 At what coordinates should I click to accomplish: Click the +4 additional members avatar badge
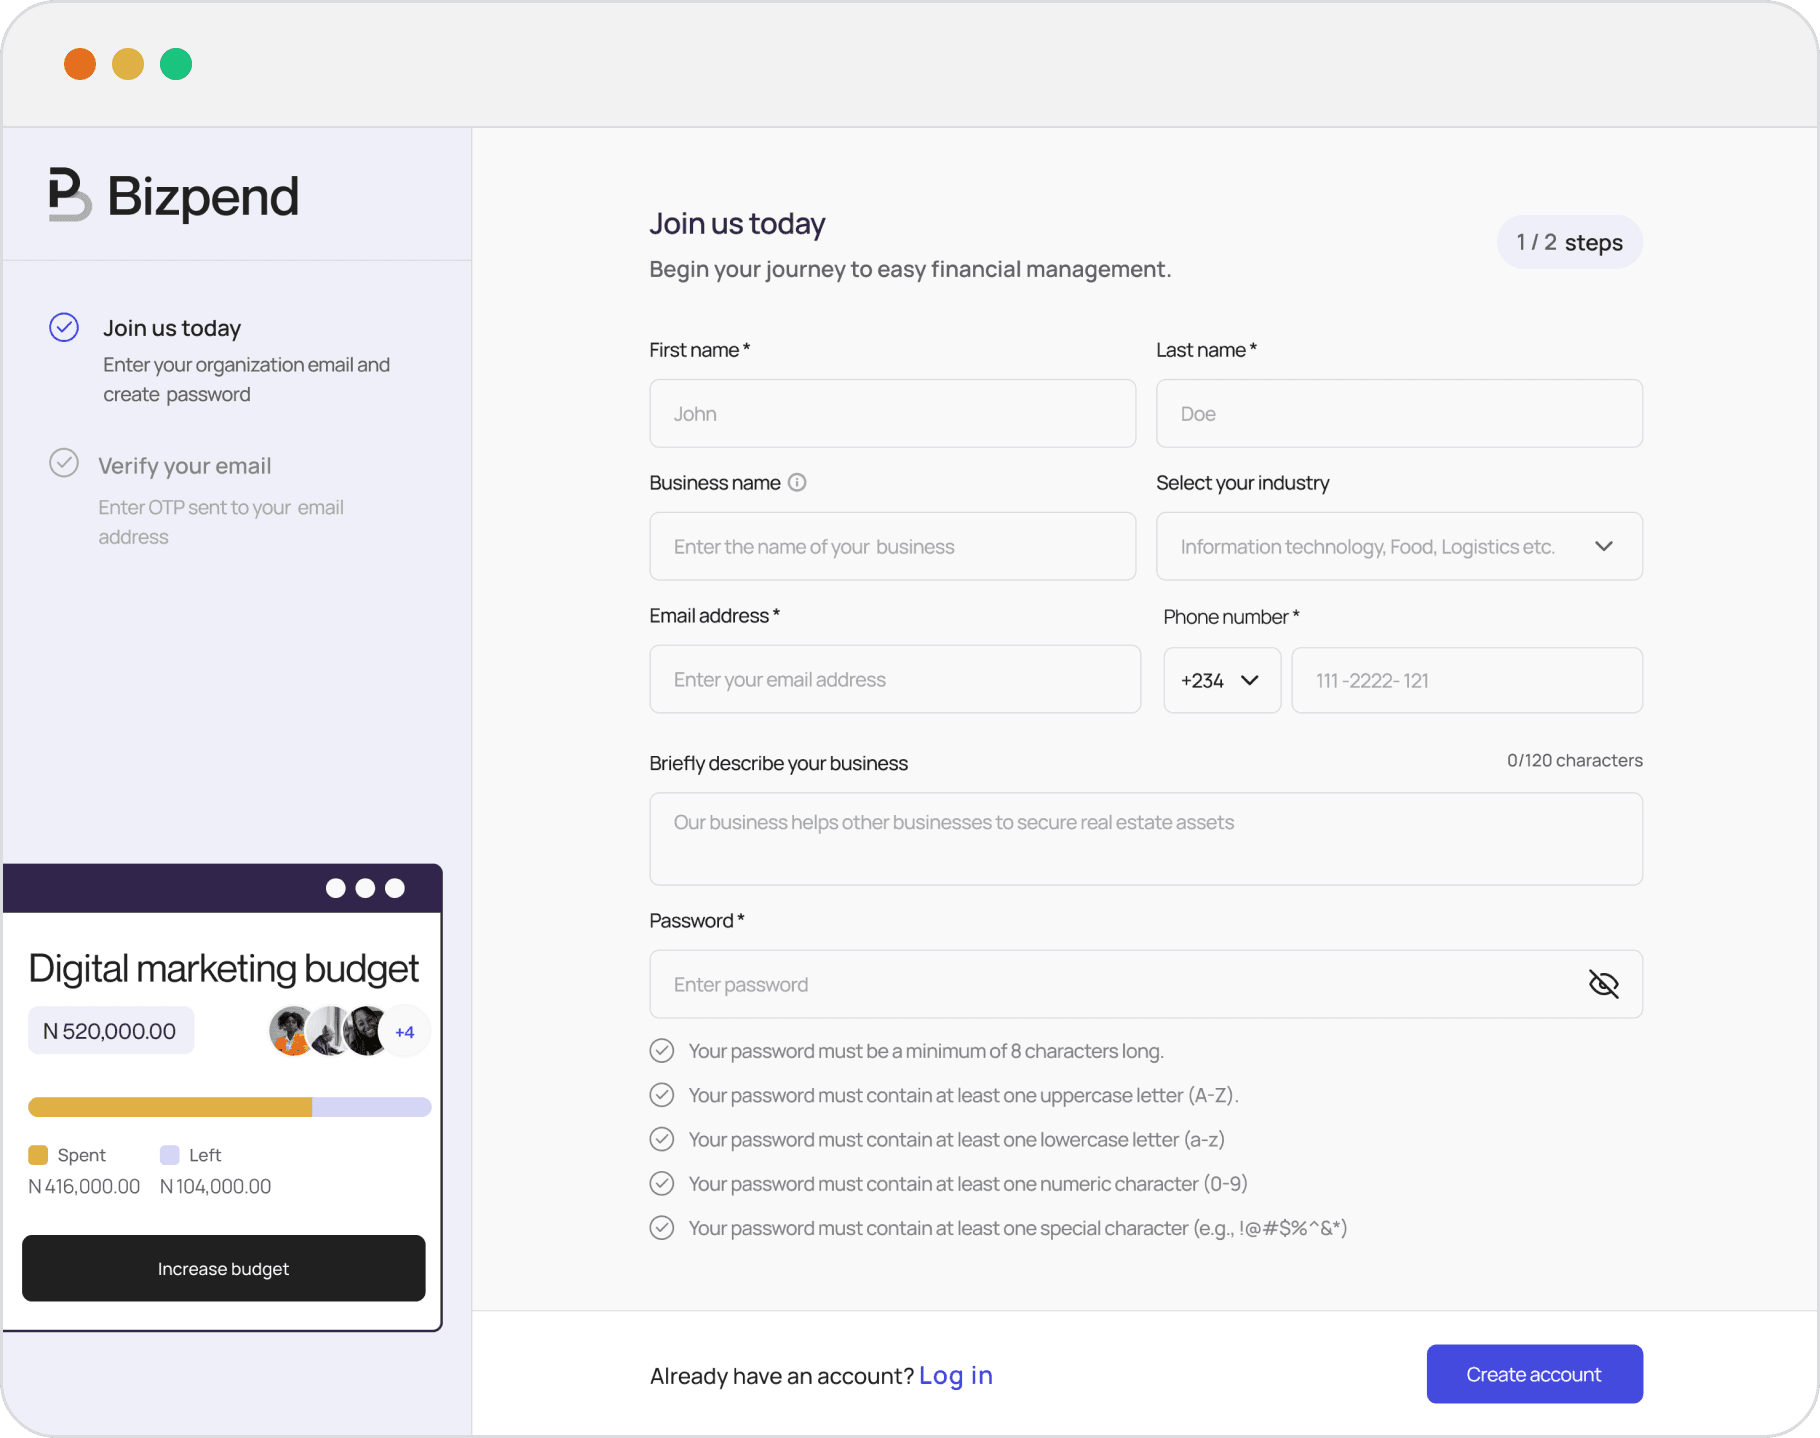pos(405,1032)
